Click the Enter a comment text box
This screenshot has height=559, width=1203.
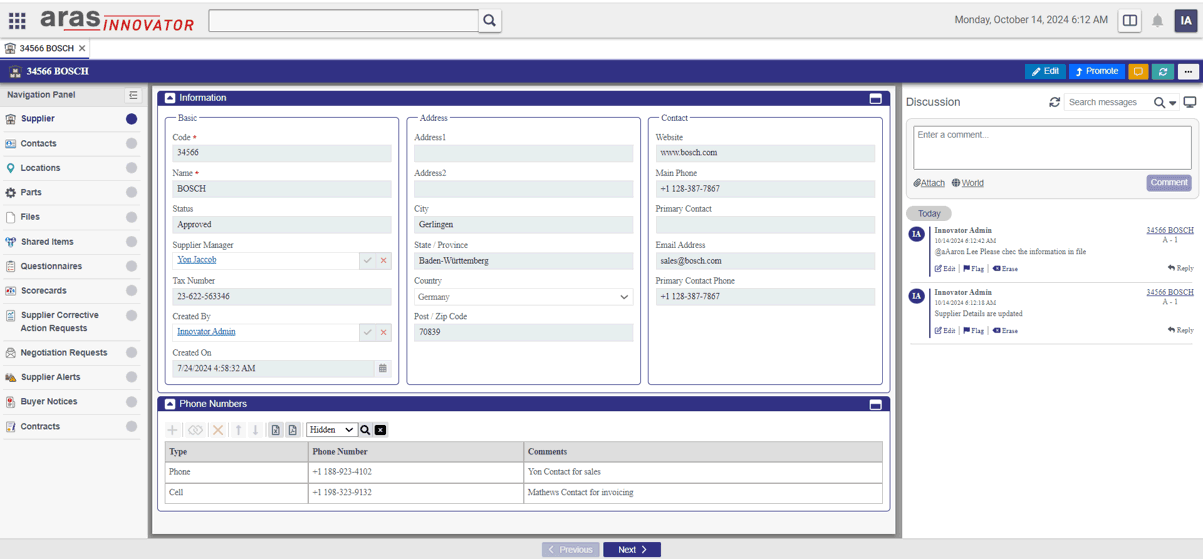1052,147
